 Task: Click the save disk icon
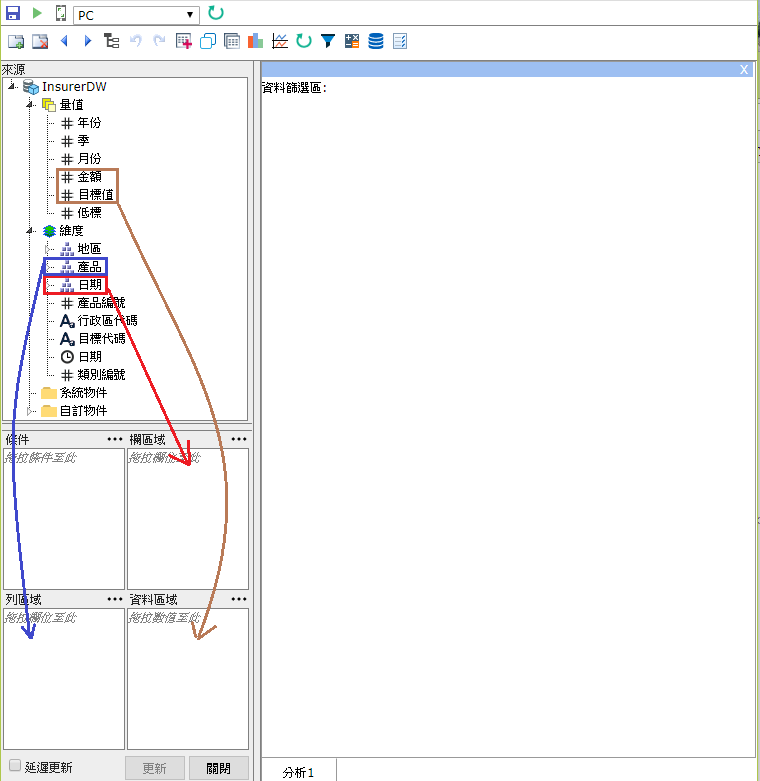coord(12,13)
